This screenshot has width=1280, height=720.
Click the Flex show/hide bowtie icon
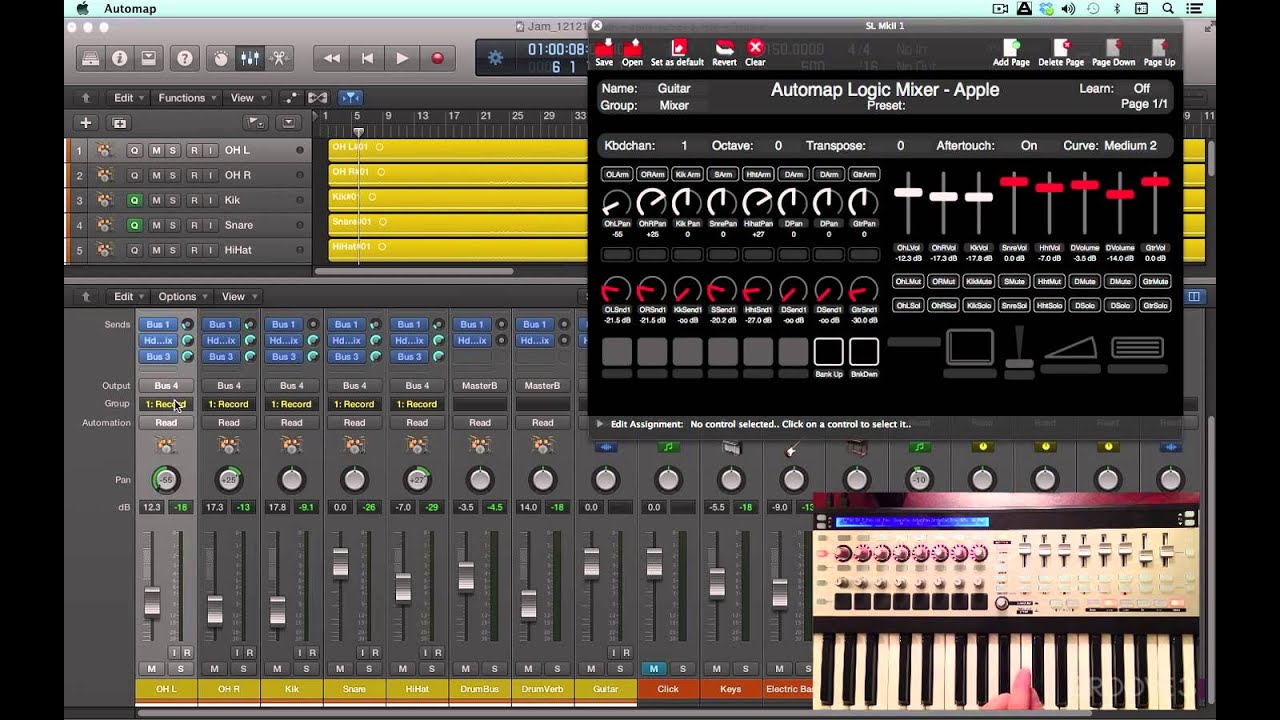(317, 97)
